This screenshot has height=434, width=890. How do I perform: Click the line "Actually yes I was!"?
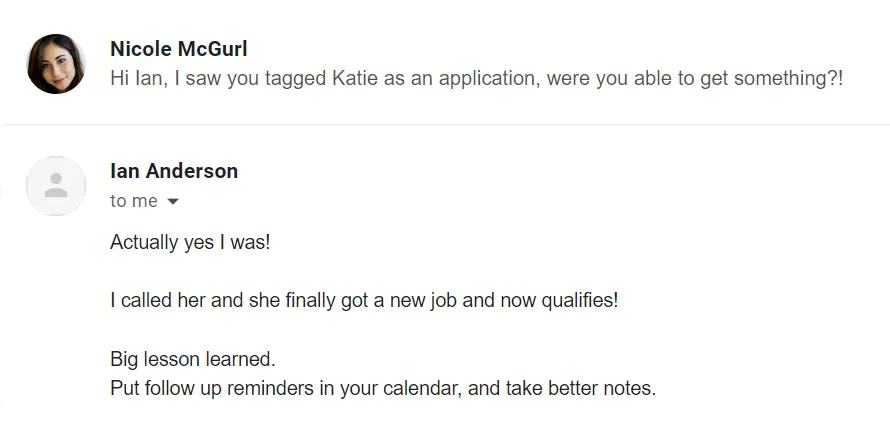[190, 242]
